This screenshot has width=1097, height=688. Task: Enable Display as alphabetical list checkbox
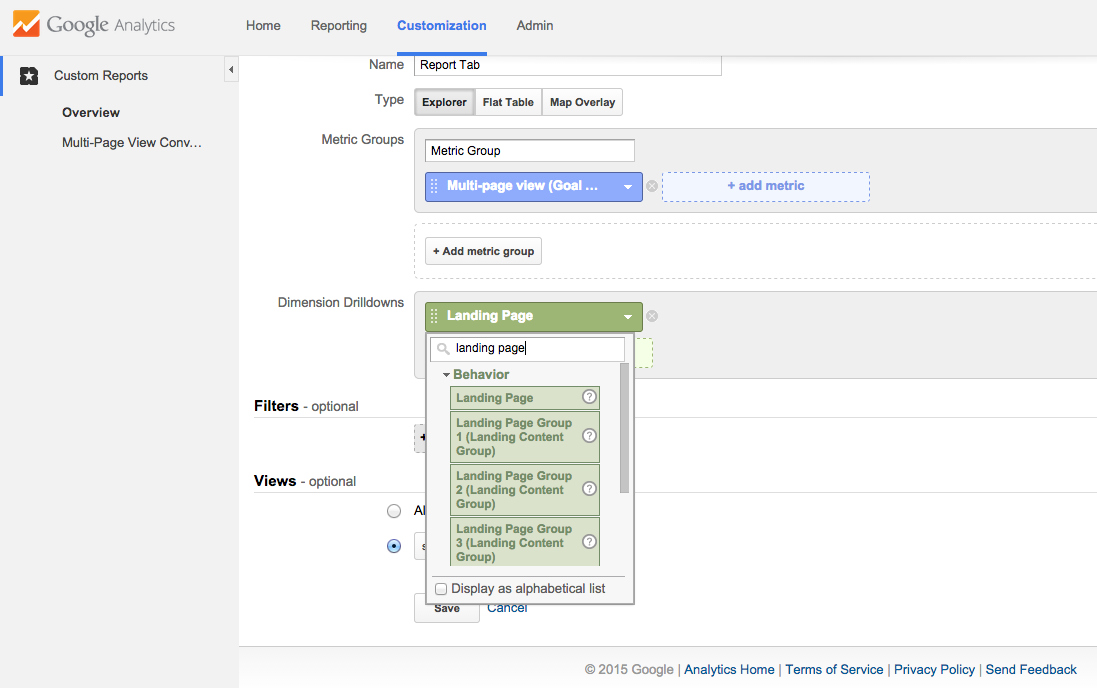441,589
